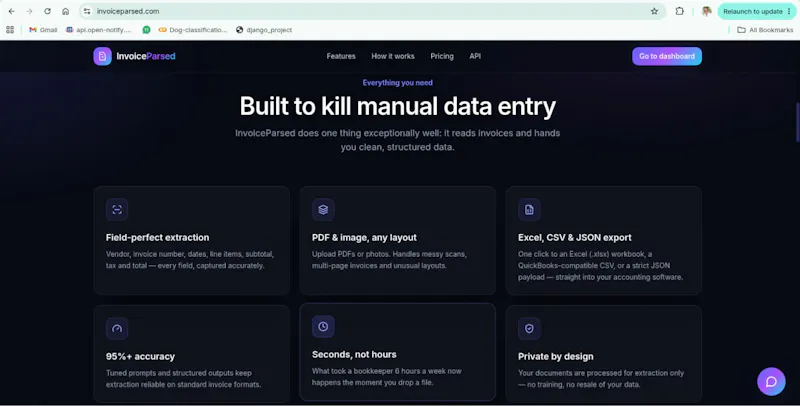Click the Field-perfect extraction scan icon
Screen dimensions: 800x406
[117, 210]
